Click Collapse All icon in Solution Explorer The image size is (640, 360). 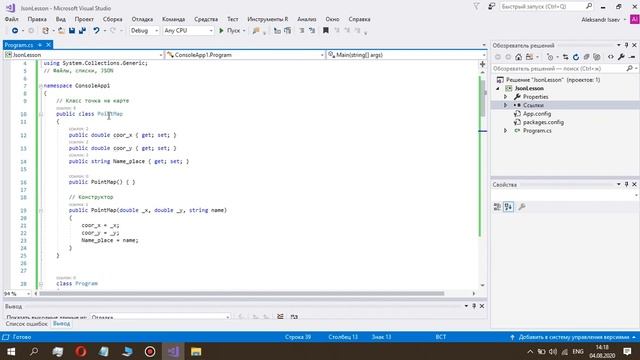pyautogui.click(x=587, y=57)
